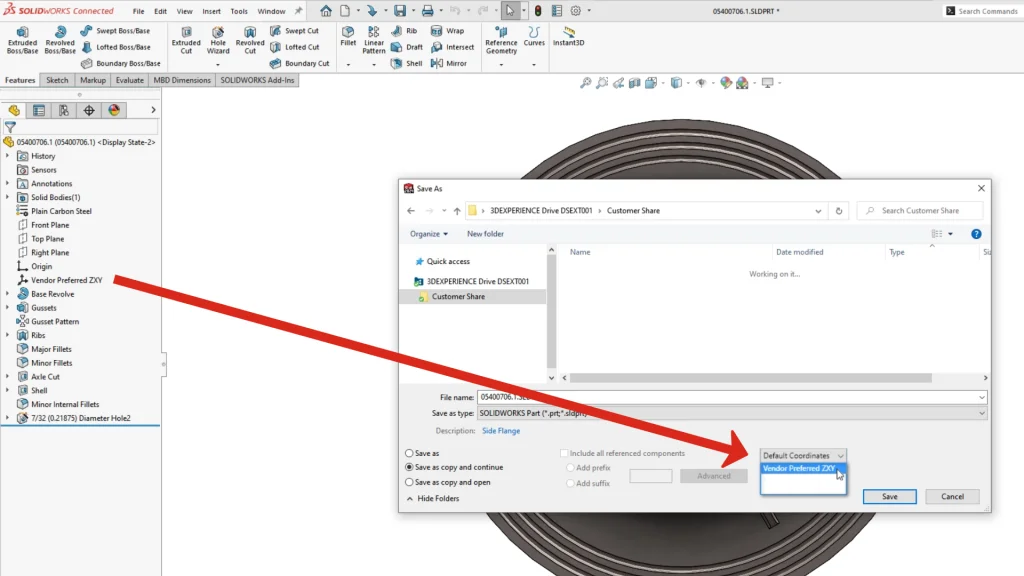Choose 'Save as copy and open' option

(x=410, y=482)
